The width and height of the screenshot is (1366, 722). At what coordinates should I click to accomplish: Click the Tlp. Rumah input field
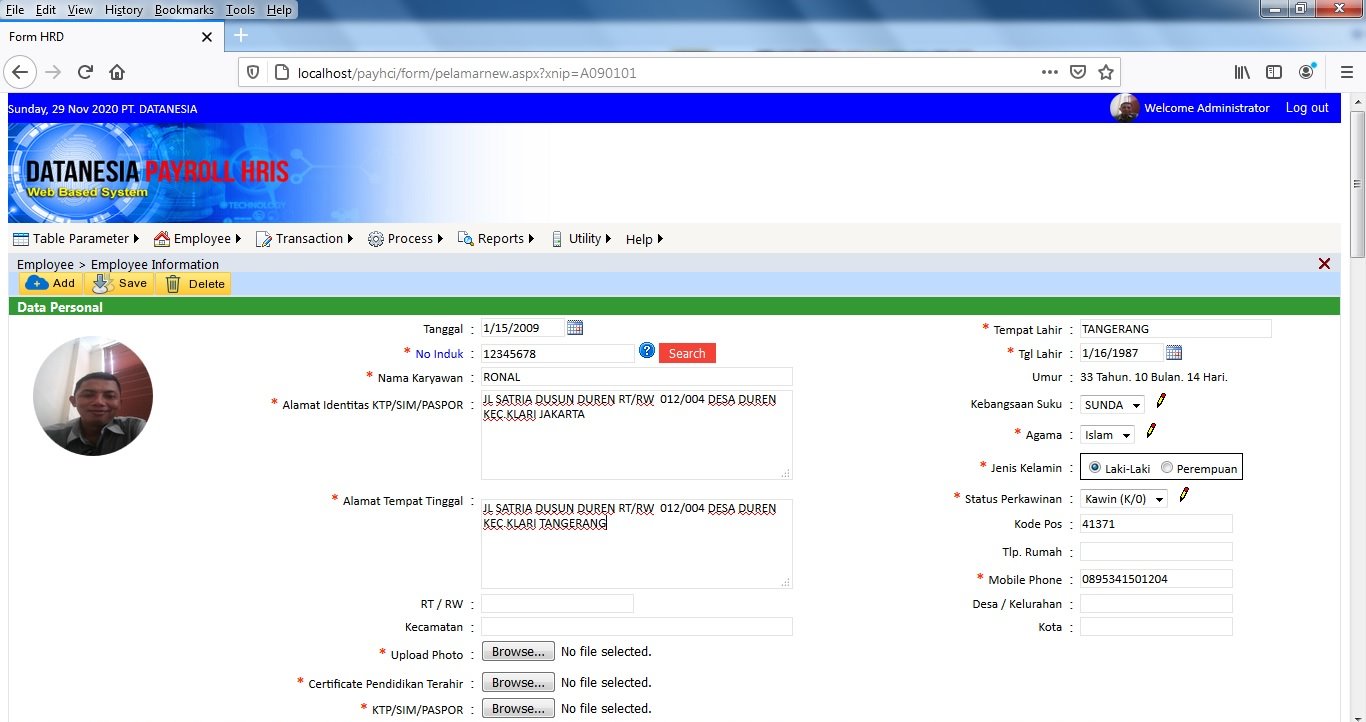click(1156, 552)
